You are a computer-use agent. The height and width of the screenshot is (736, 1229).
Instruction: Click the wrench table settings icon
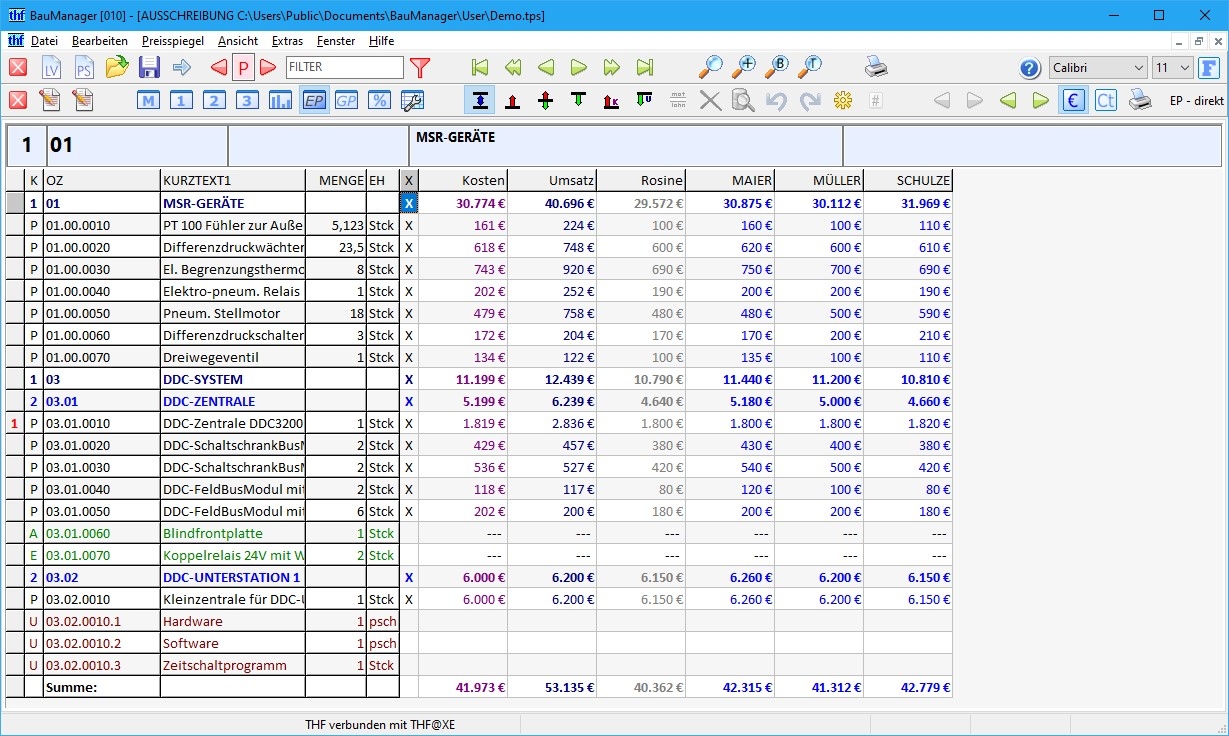point(412,100)
